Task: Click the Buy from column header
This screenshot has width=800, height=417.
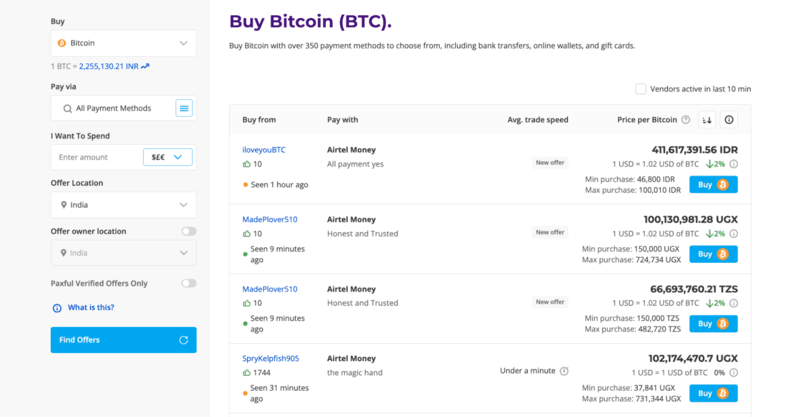Action: pos(259,120)
